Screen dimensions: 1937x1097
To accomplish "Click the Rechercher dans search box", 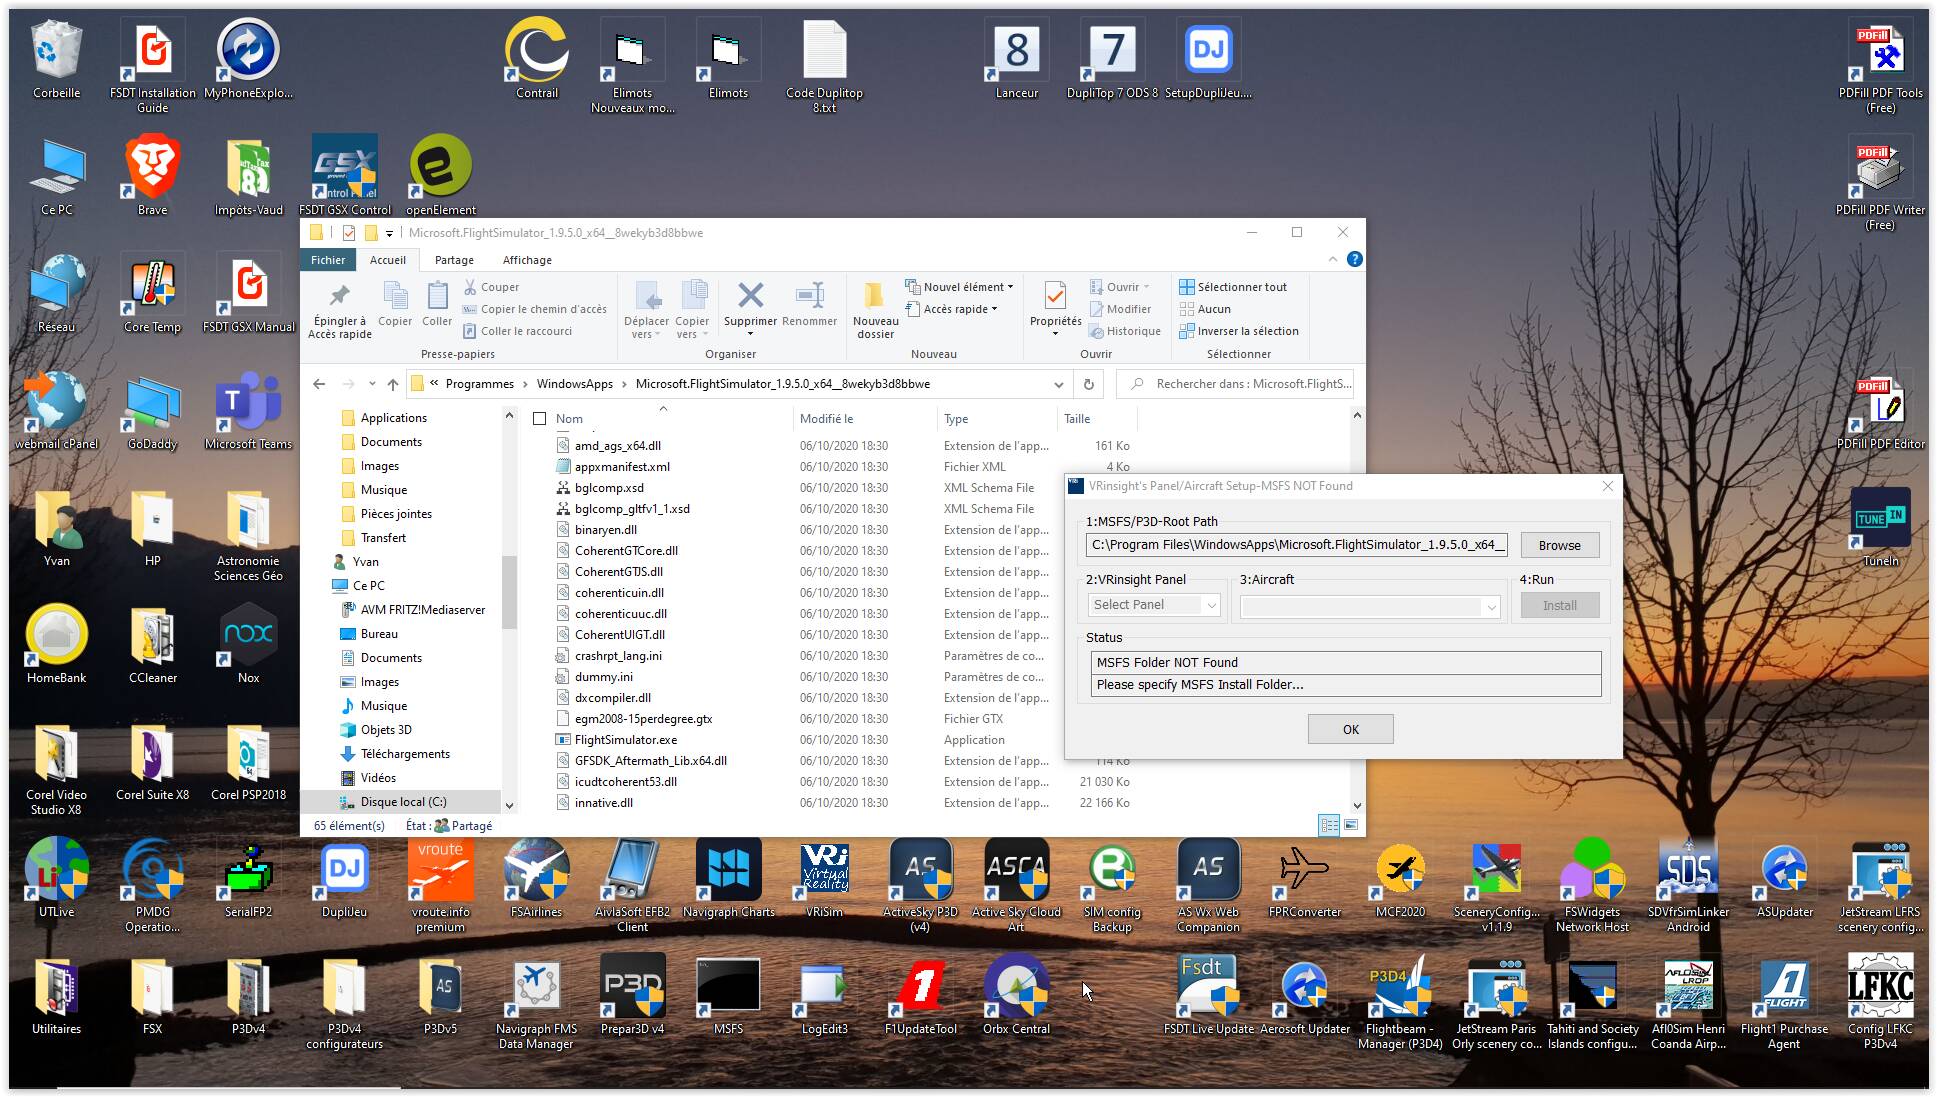I will [x=1237, y=384].
